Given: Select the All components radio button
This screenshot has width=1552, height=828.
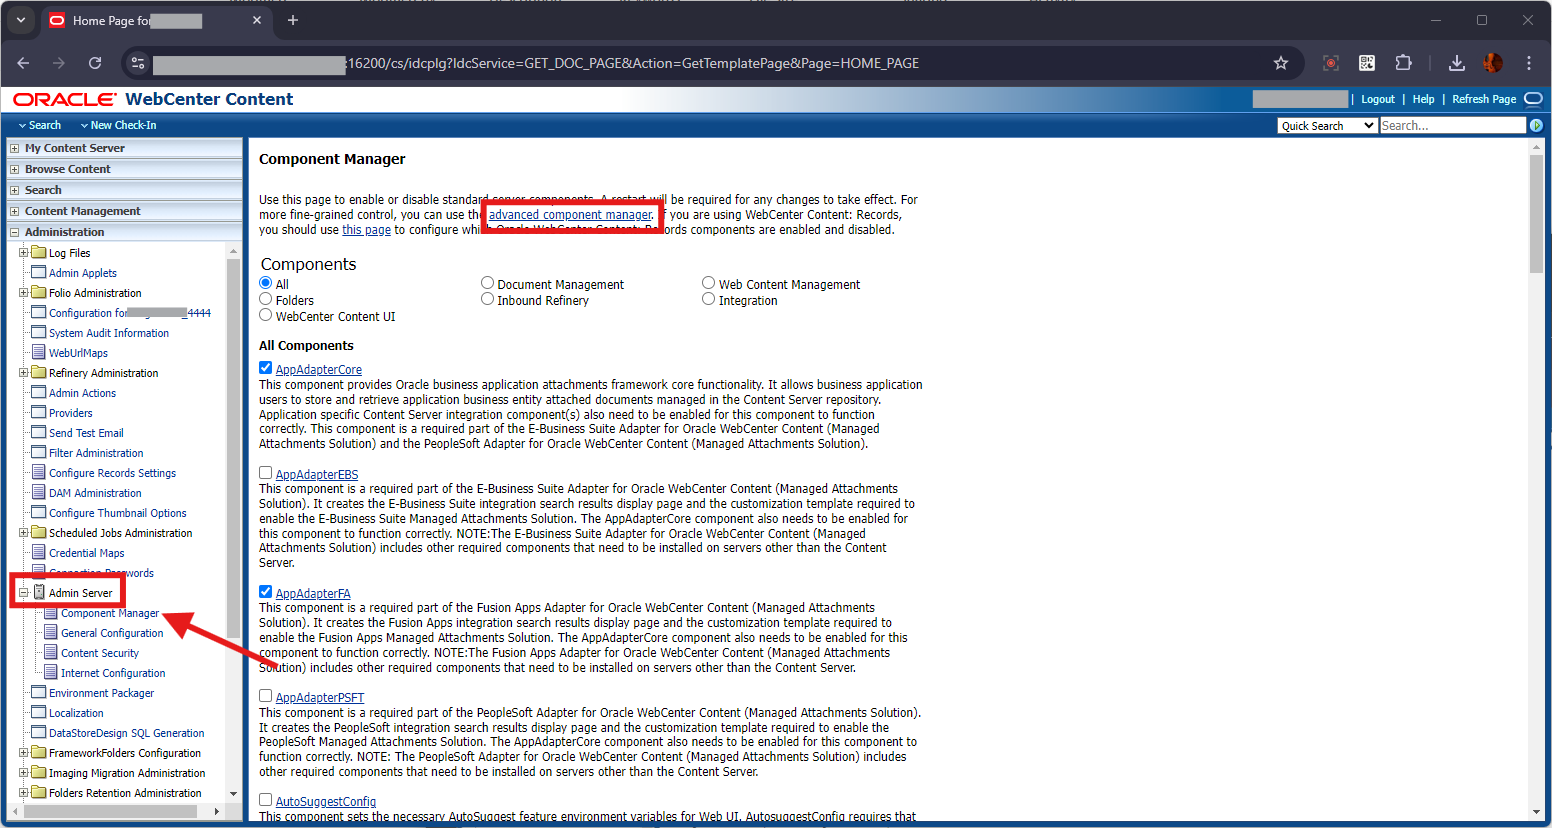Looking at the screenshot, I should pos(266,283).
